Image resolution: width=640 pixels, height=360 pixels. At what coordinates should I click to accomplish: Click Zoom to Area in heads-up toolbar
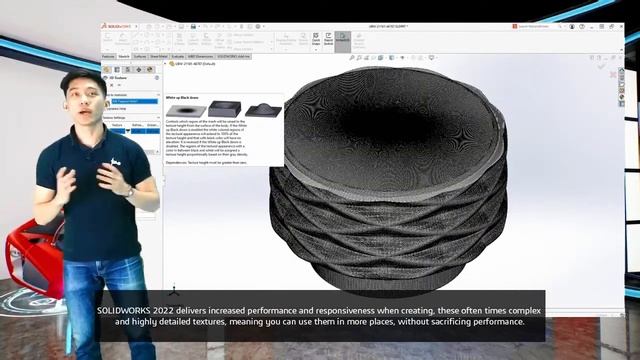359,58
